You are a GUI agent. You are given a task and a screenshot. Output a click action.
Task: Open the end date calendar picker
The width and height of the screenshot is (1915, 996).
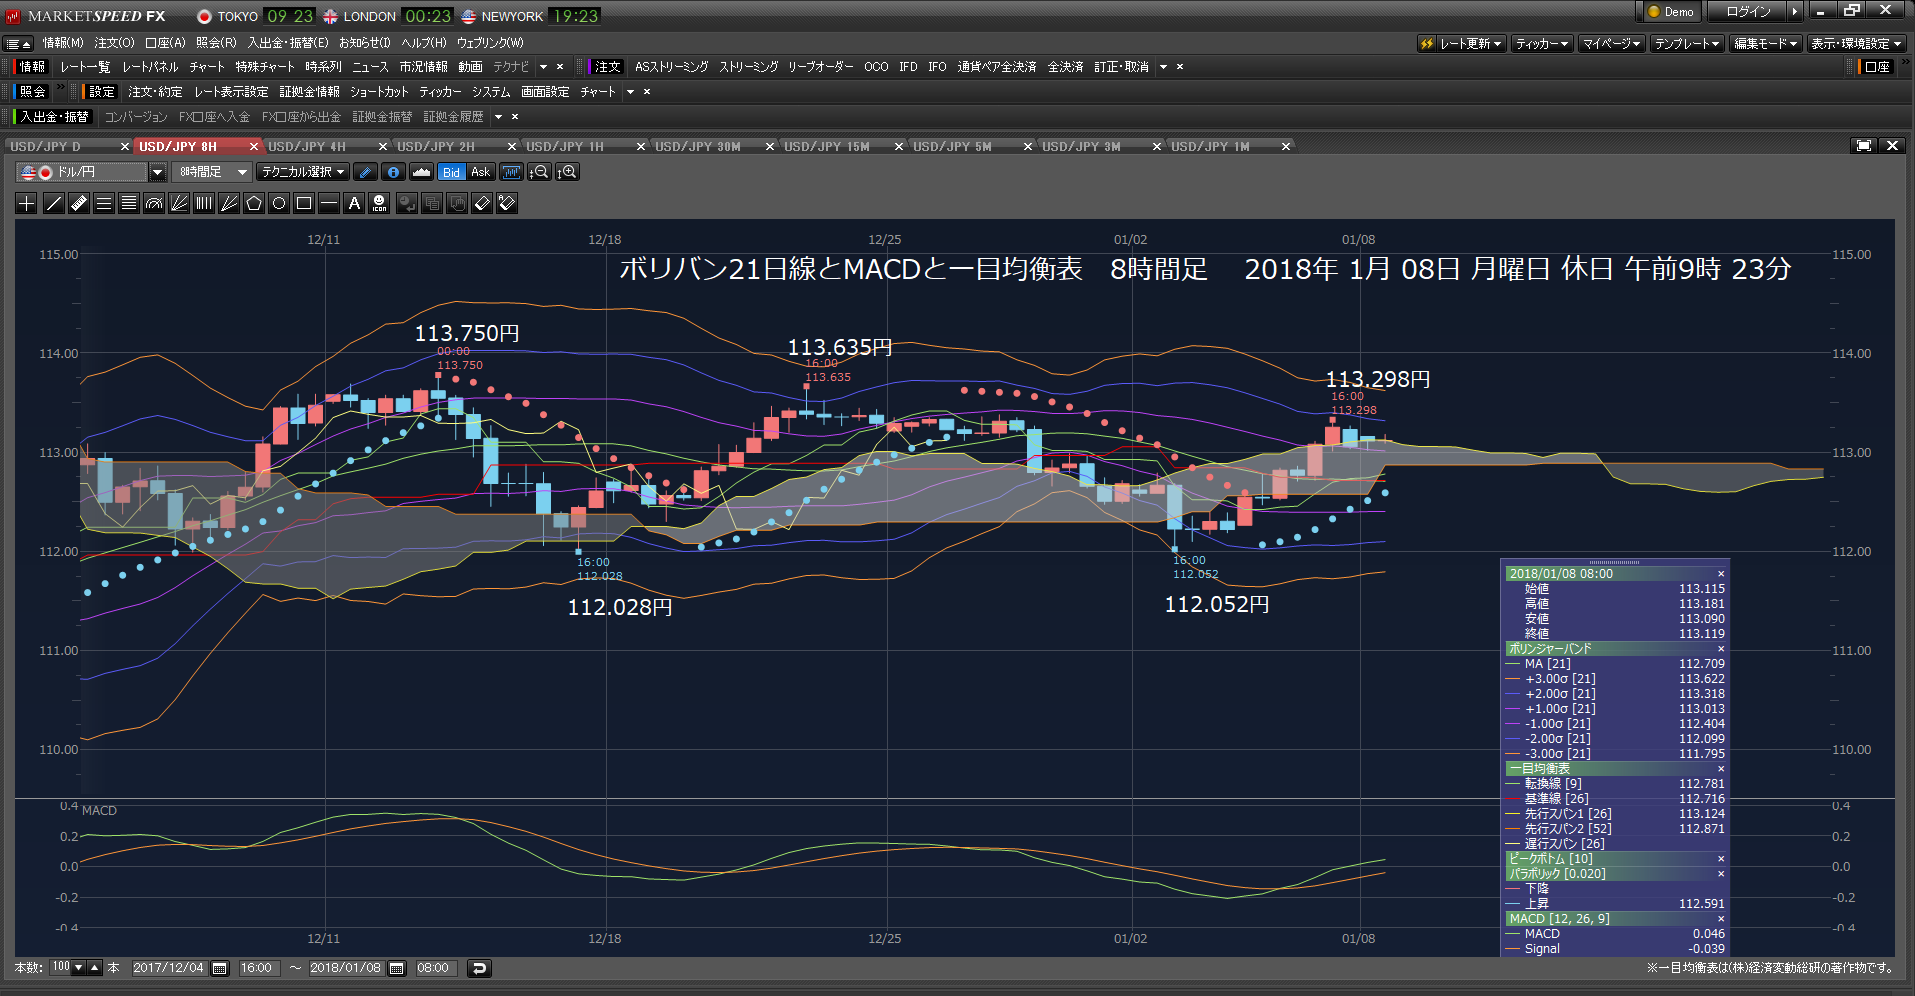click(x=397, y=968)
